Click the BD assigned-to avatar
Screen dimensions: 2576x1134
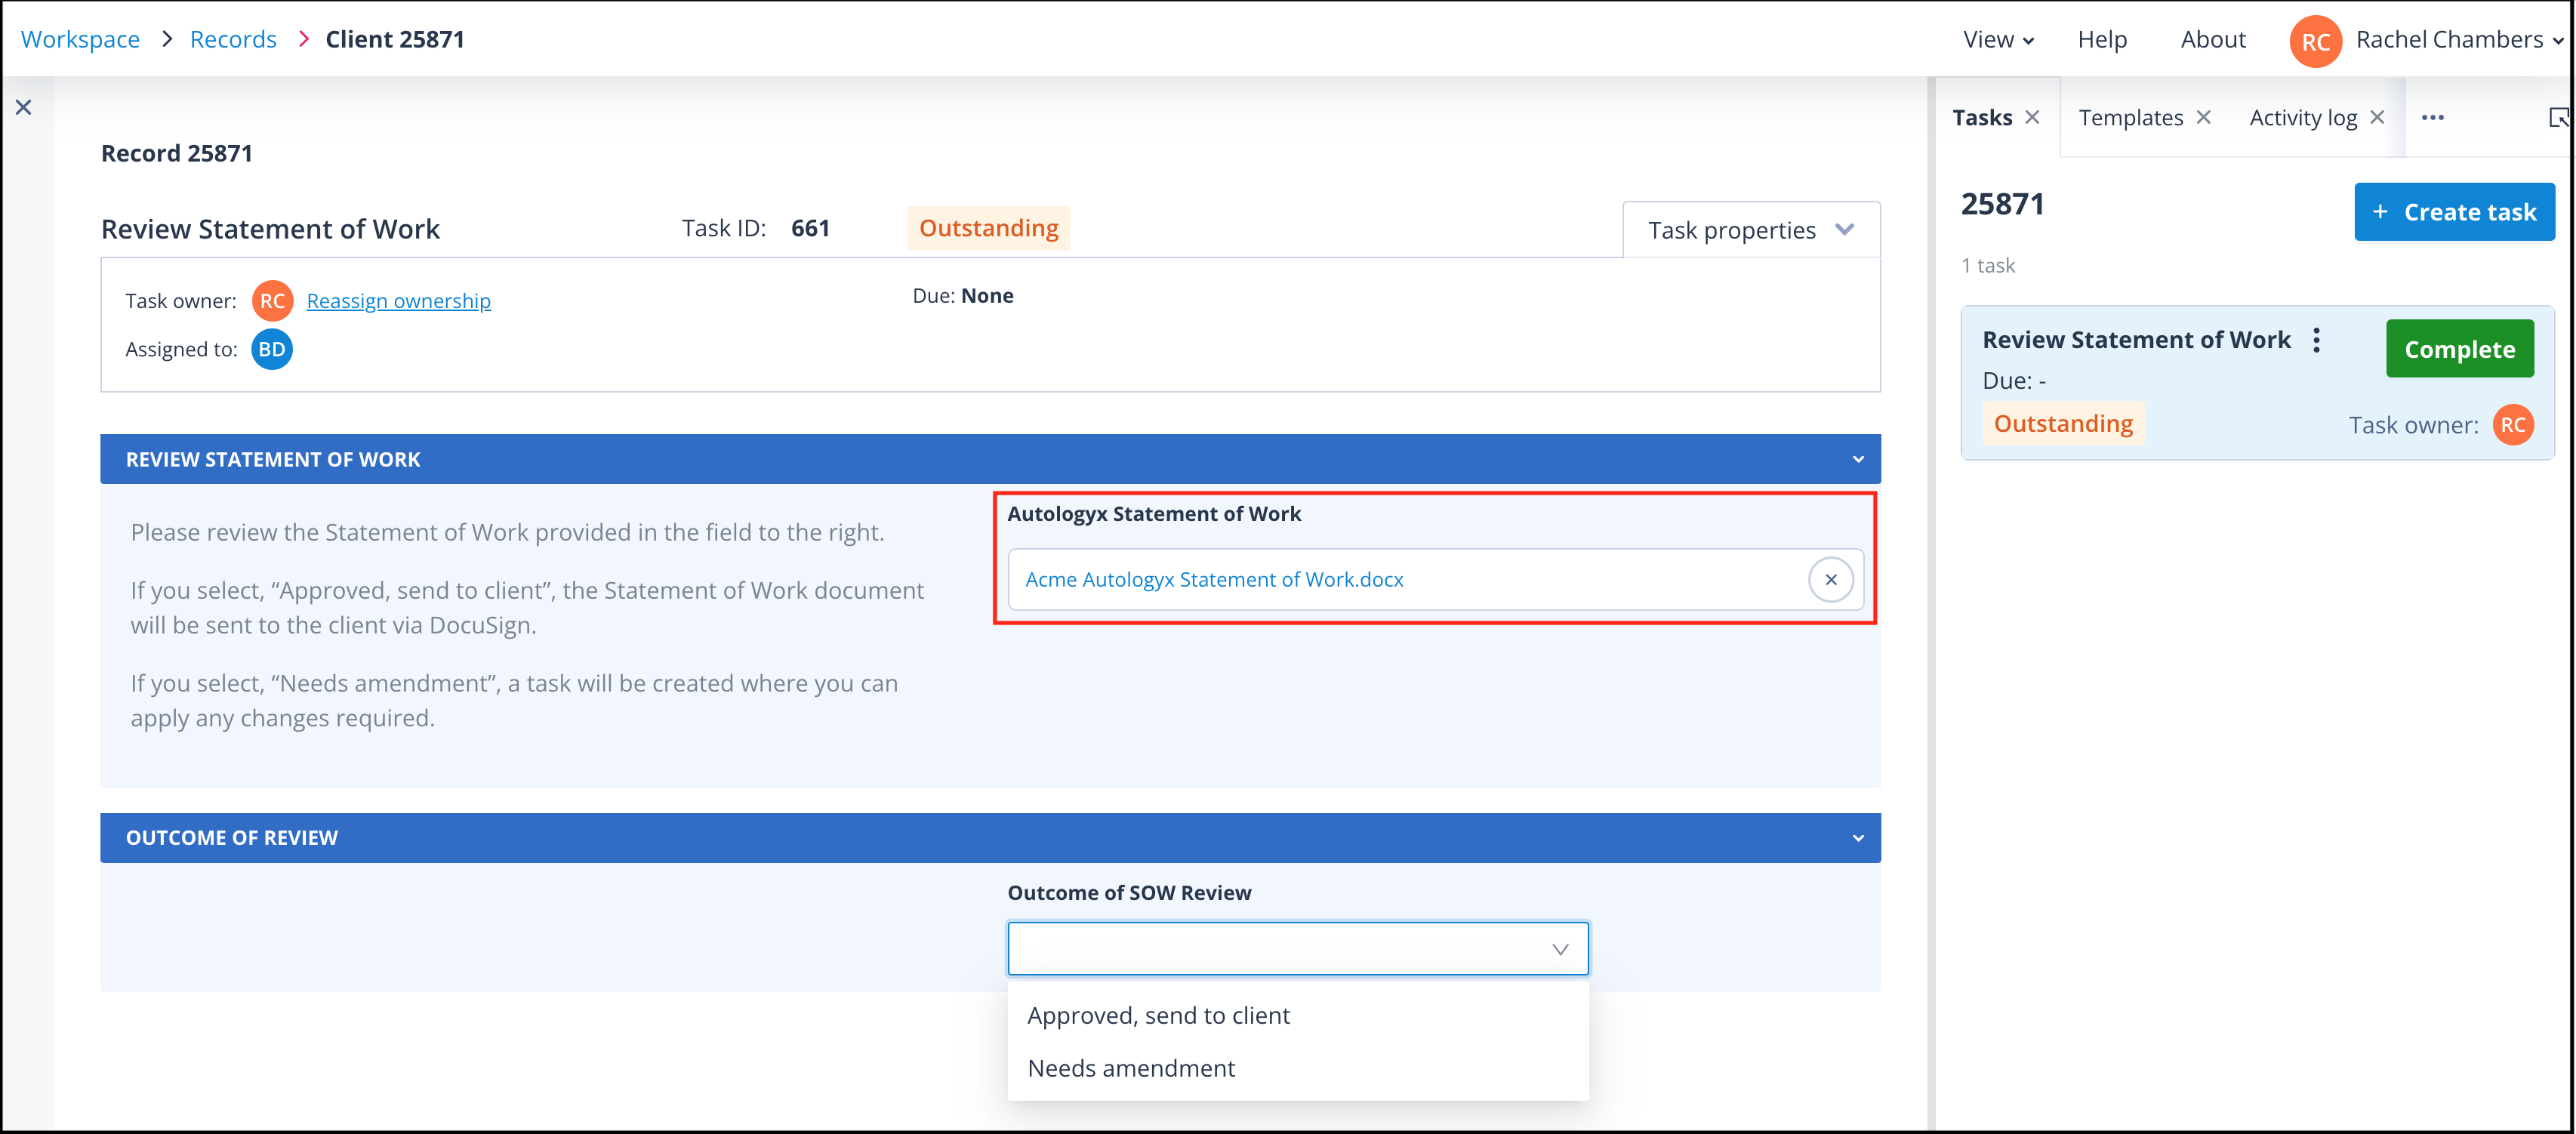tap(272, 349)
